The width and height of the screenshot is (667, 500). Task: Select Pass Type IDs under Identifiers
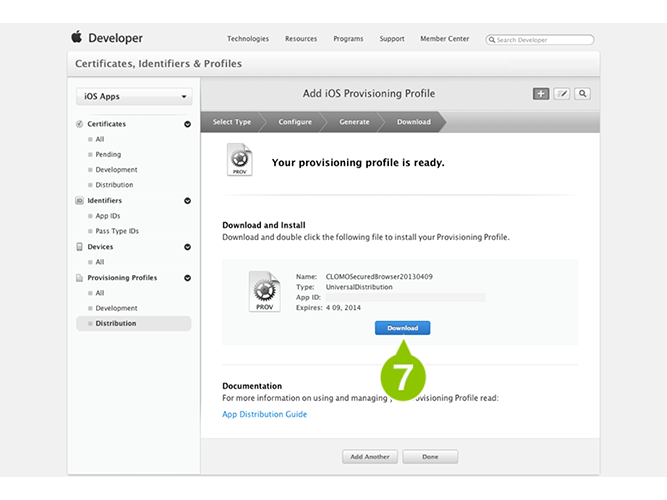coord(117,231)
